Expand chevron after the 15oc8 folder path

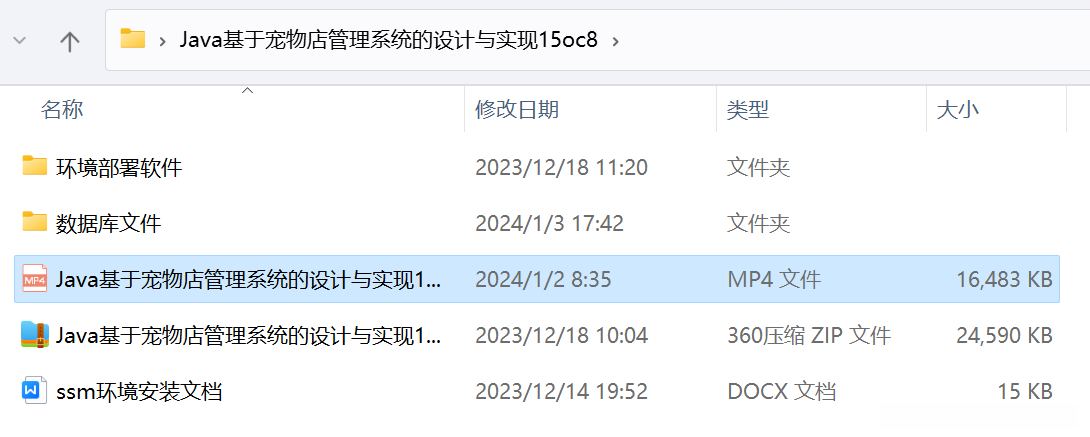point(615,40)
